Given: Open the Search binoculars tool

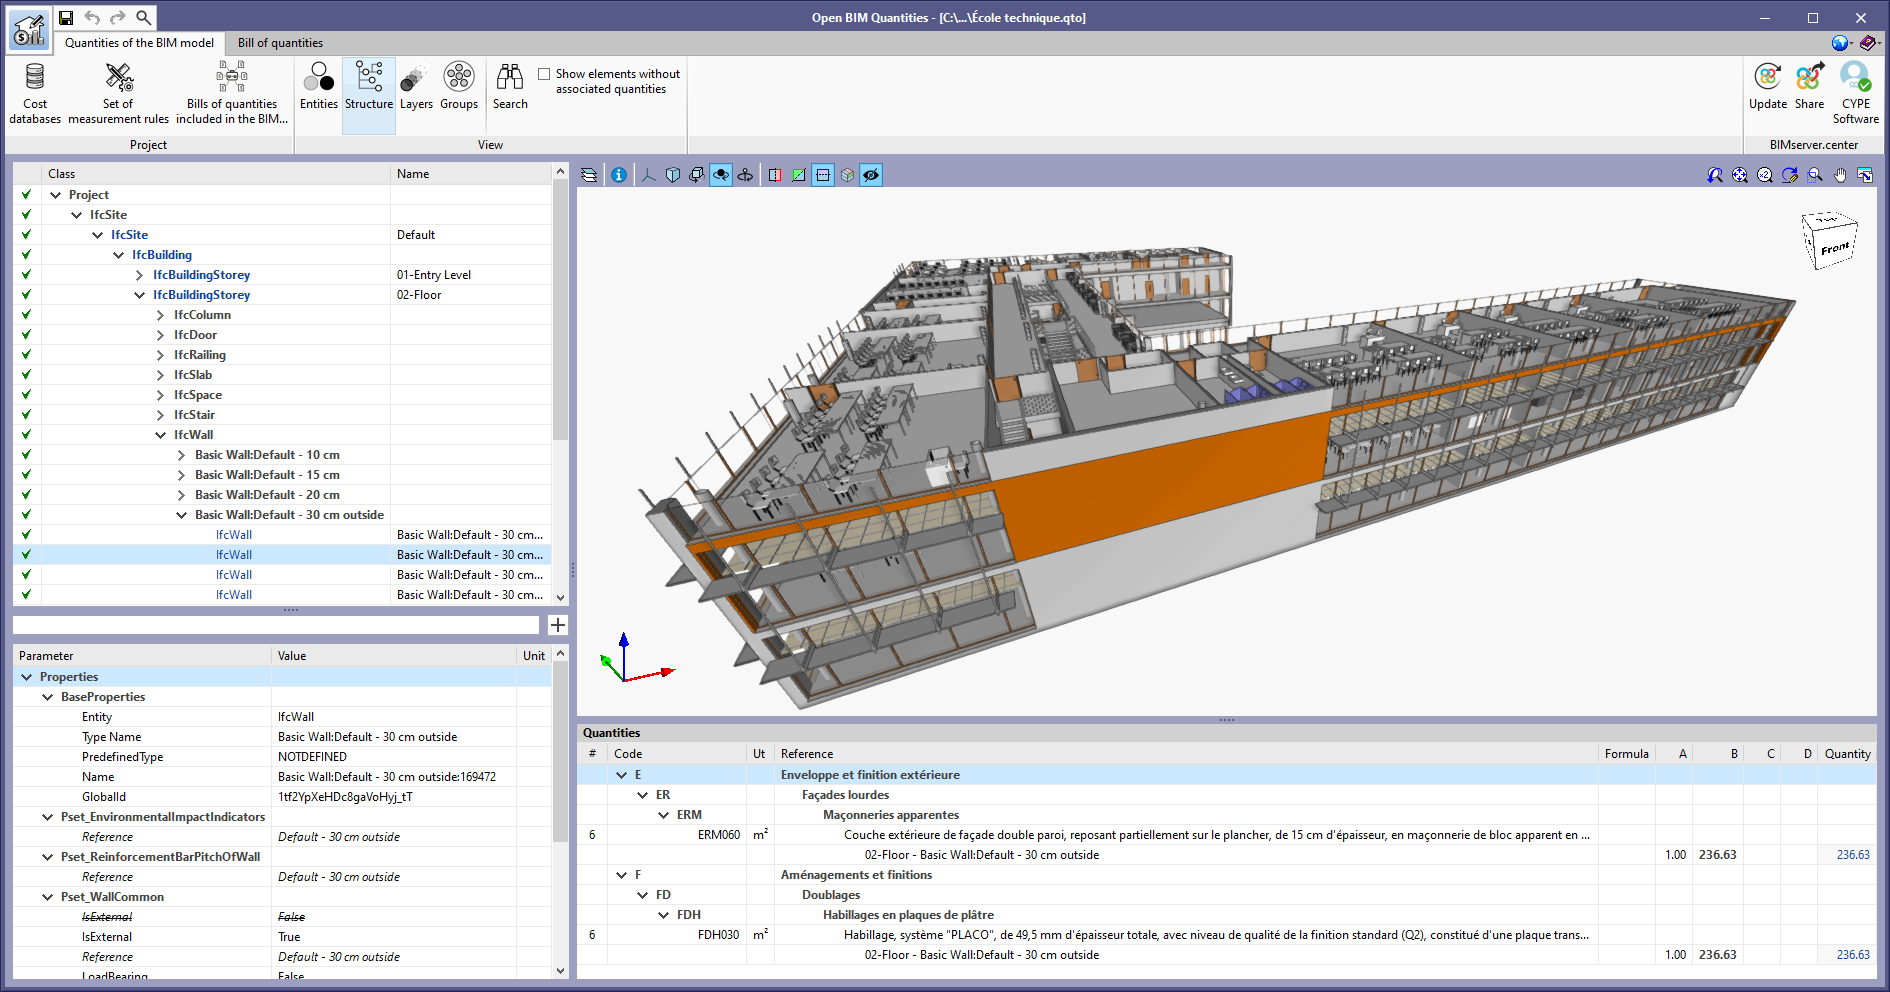Looking at the screenshot, I should 510,87.
